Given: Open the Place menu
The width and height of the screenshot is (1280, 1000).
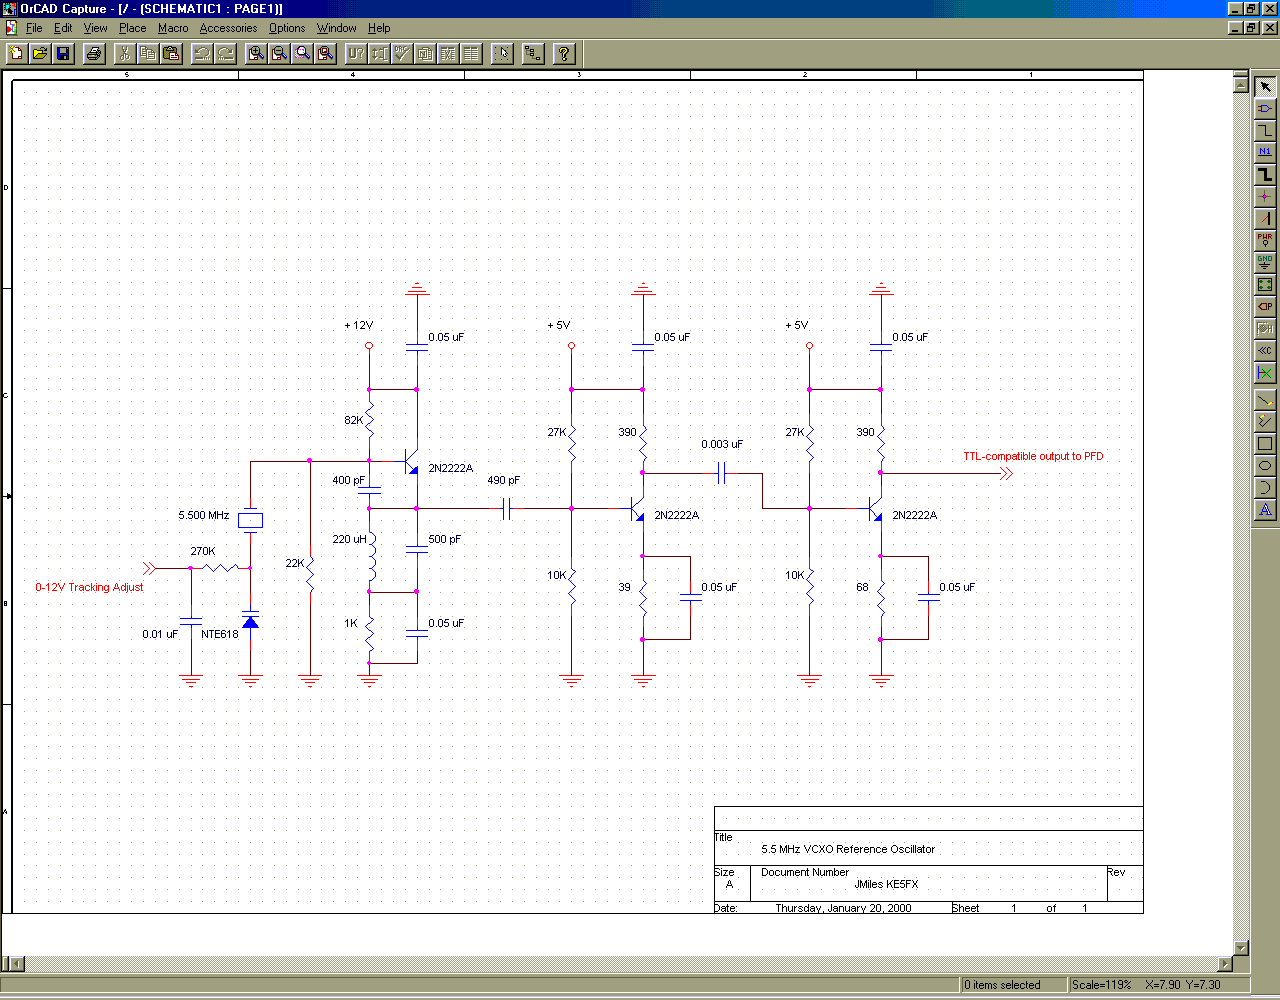Looking at the screenshot, I should pos(132,28).
